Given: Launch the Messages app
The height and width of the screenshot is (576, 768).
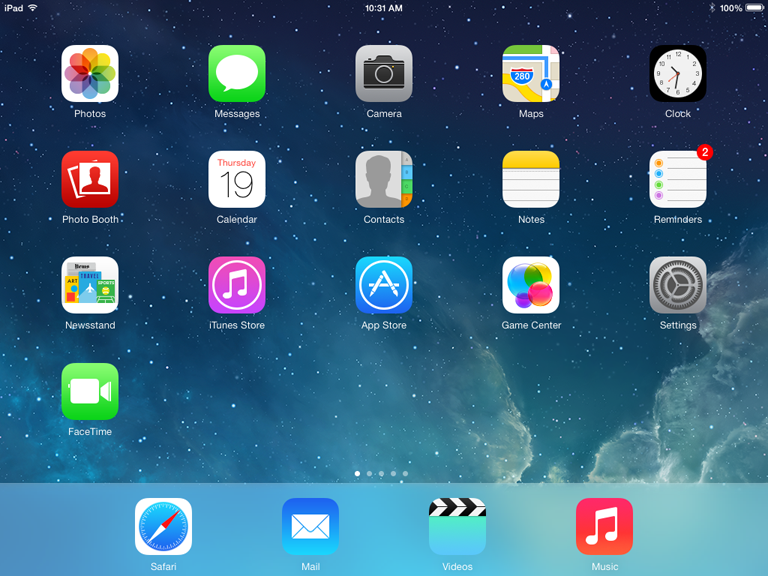Looking at the screenshot, I should (x=237, y=73).
